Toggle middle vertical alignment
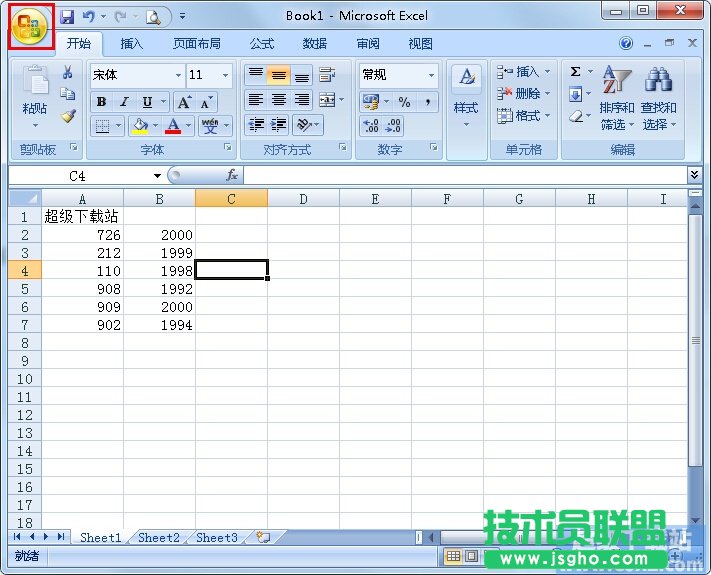The image size is (711, 575). click(x=278, y=75)
